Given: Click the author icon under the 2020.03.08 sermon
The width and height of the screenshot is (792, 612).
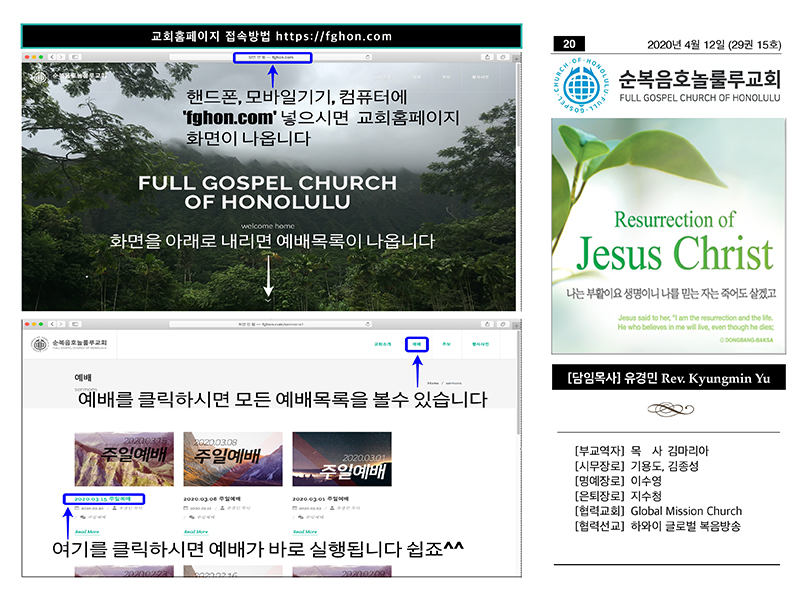Looking at the screenshot, I should tap(222, 508).
